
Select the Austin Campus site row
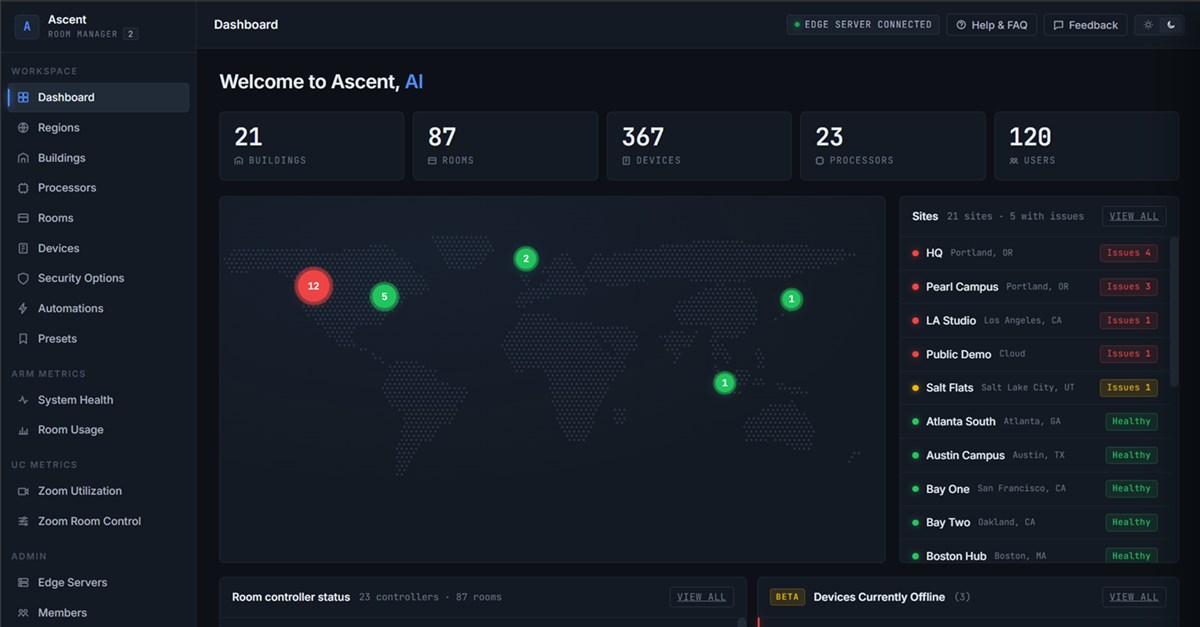point(1034,455)
